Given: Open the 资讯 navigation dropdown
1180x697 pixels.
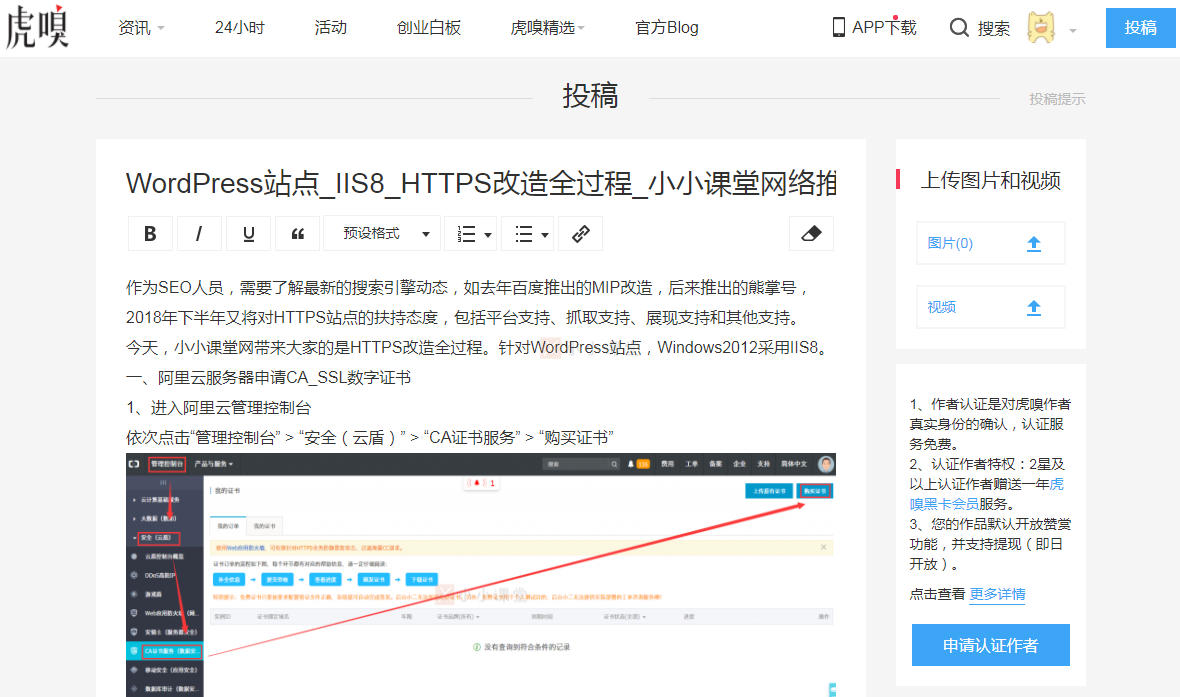Looking at the screenshot, I should pos(141,28).
